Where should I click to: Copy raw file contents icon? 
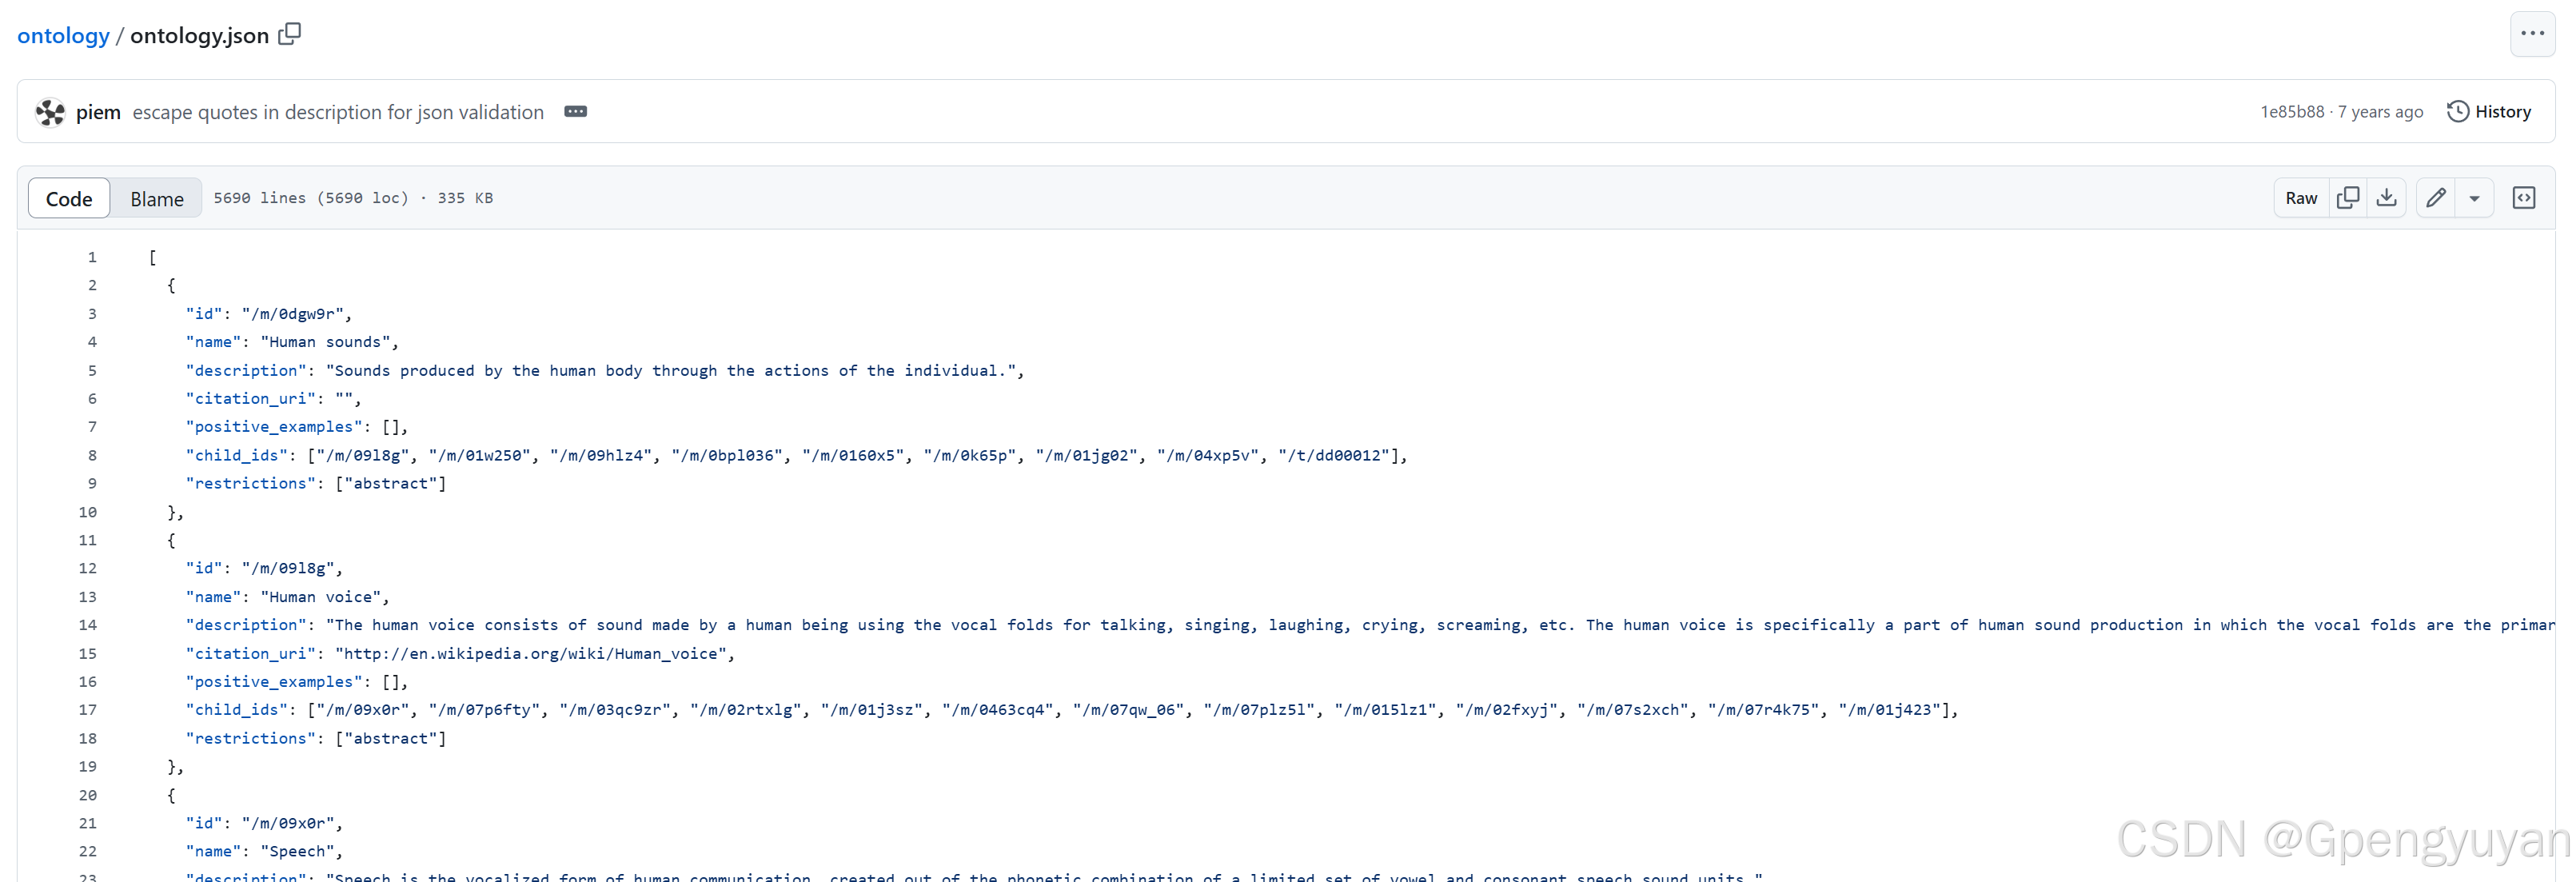[x=2347, y=198]
